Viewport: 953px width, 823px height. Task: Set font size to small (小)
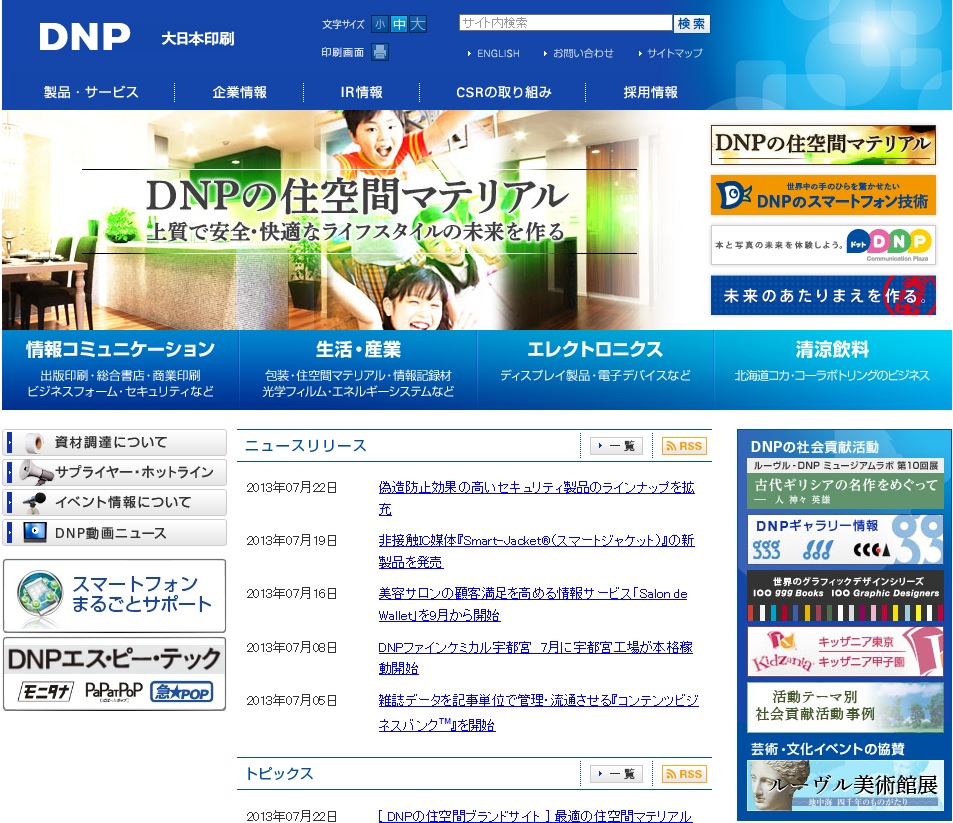[x=380, y=24]
